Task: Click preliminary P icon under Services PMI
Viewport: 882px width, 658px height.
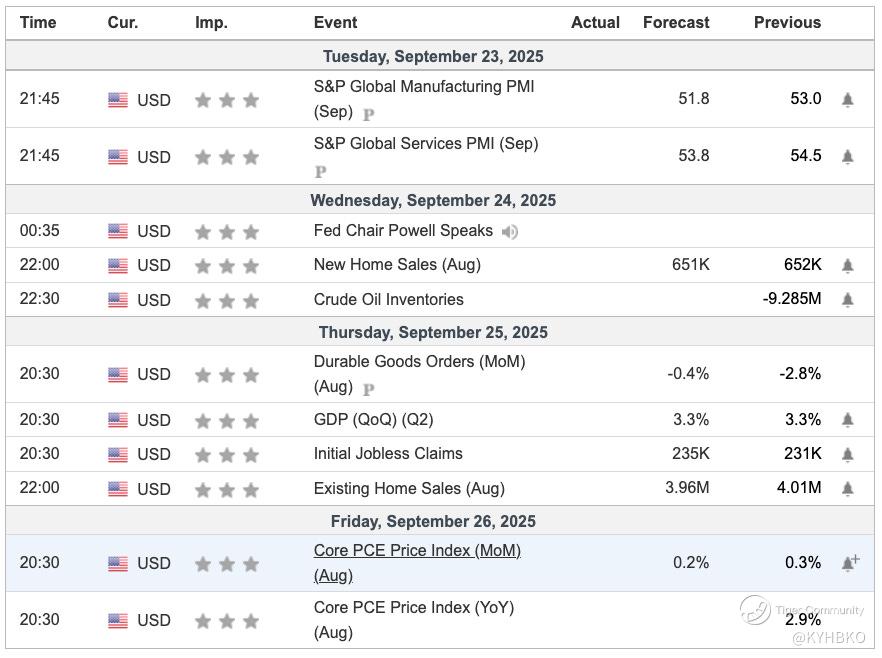Action: pos(320,171)
